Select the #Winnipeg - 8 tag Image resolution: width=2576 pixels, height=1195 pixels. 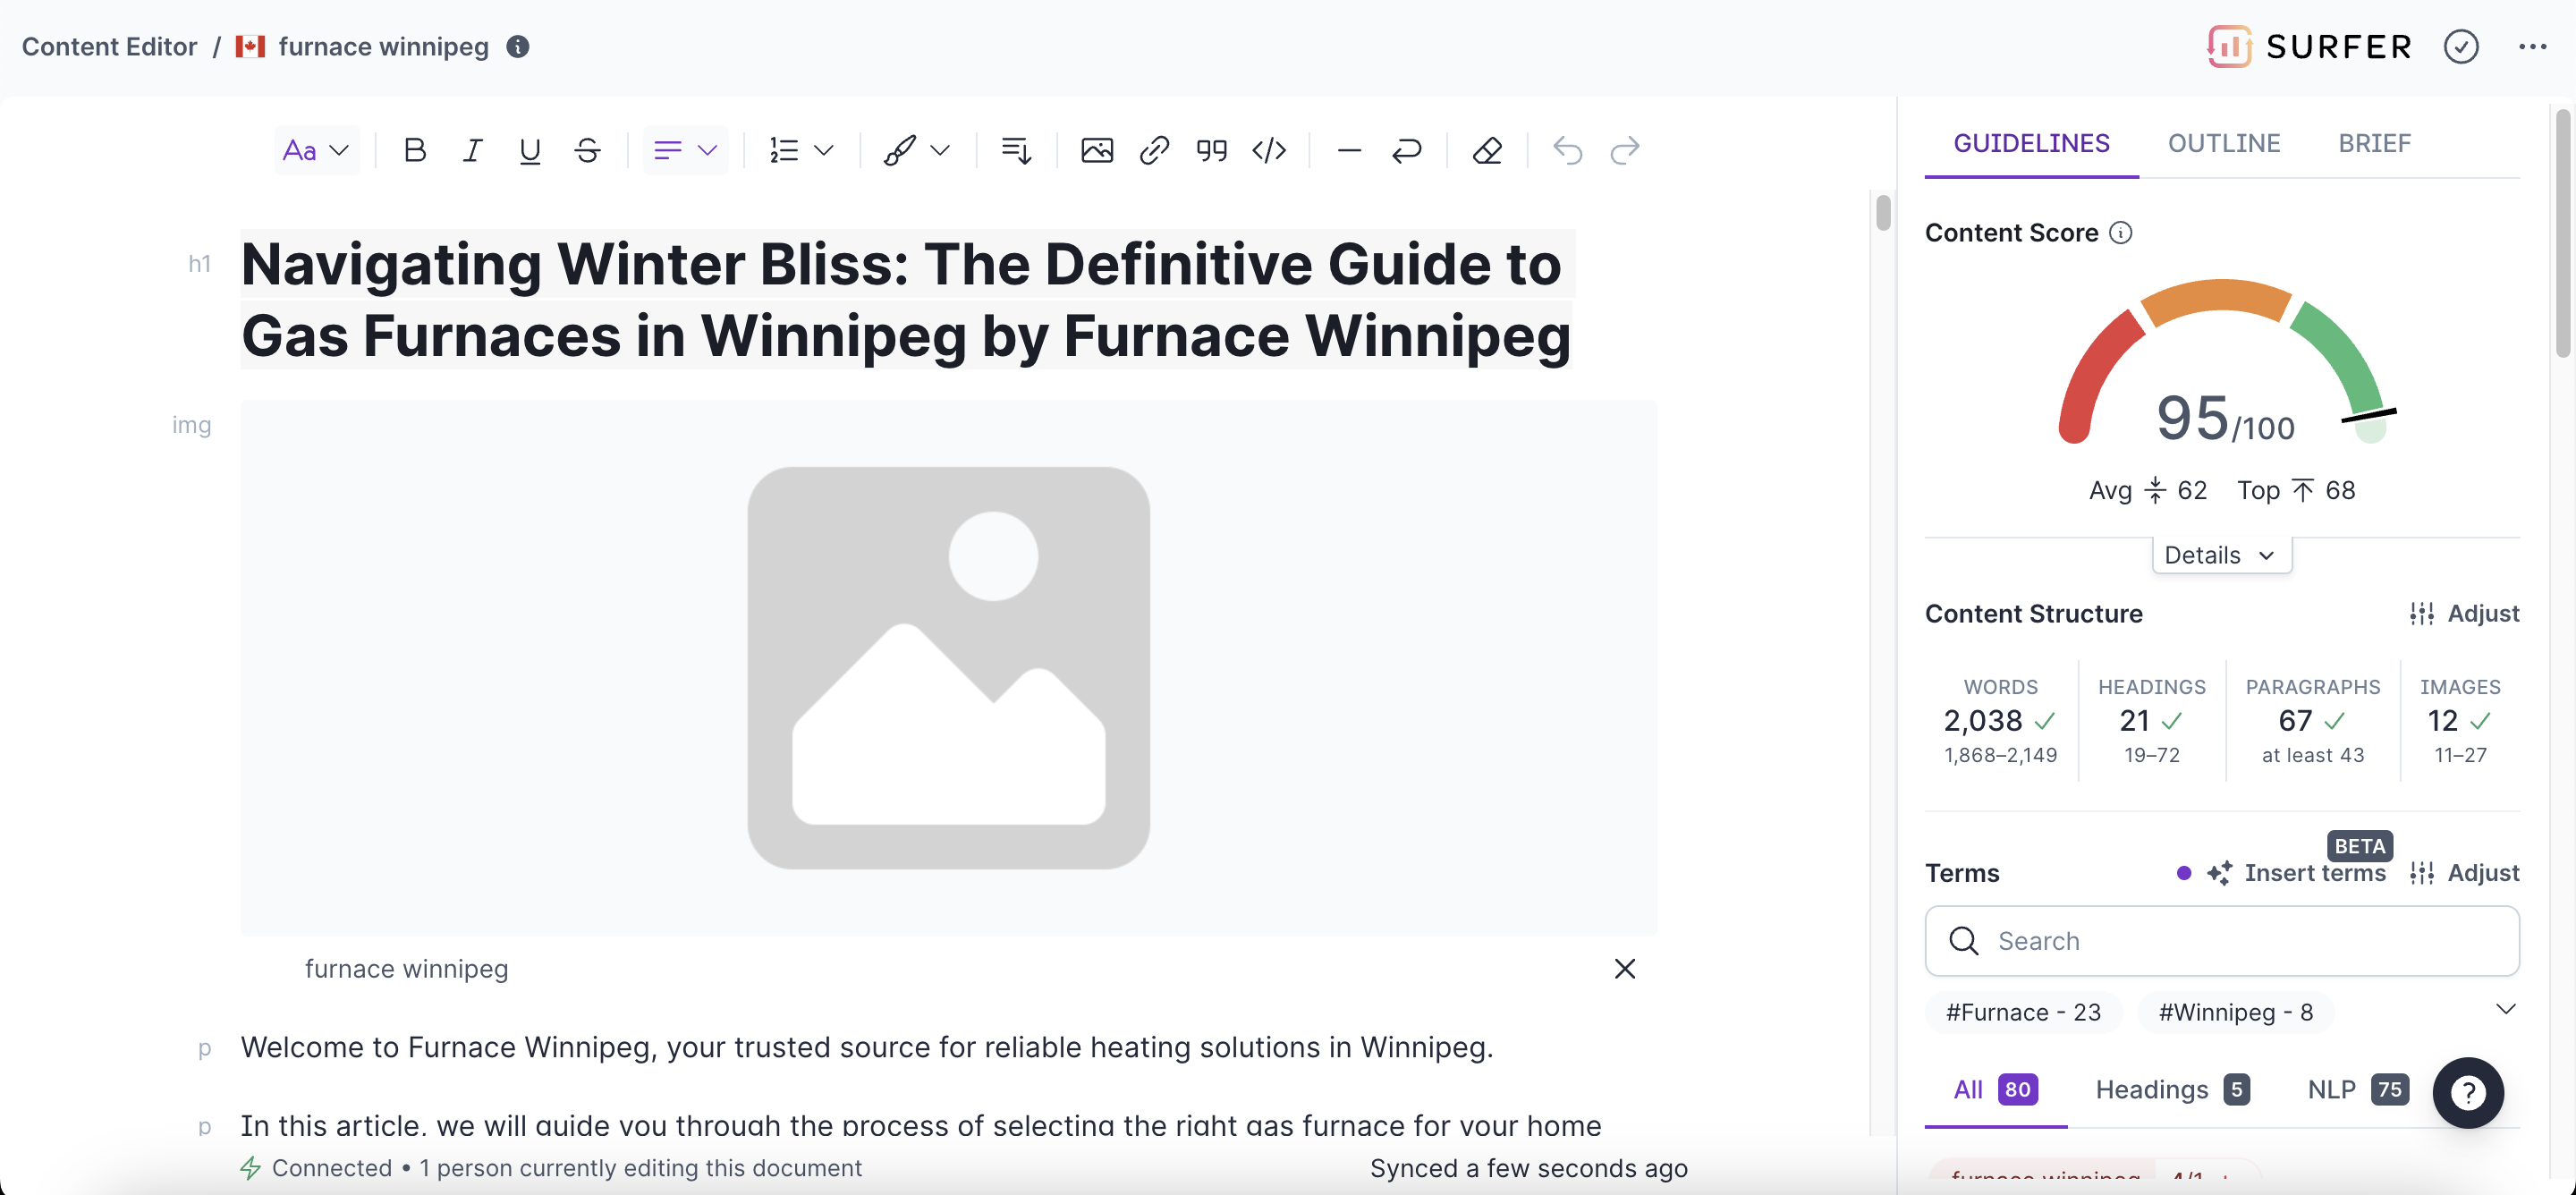coord(2235,1013)
